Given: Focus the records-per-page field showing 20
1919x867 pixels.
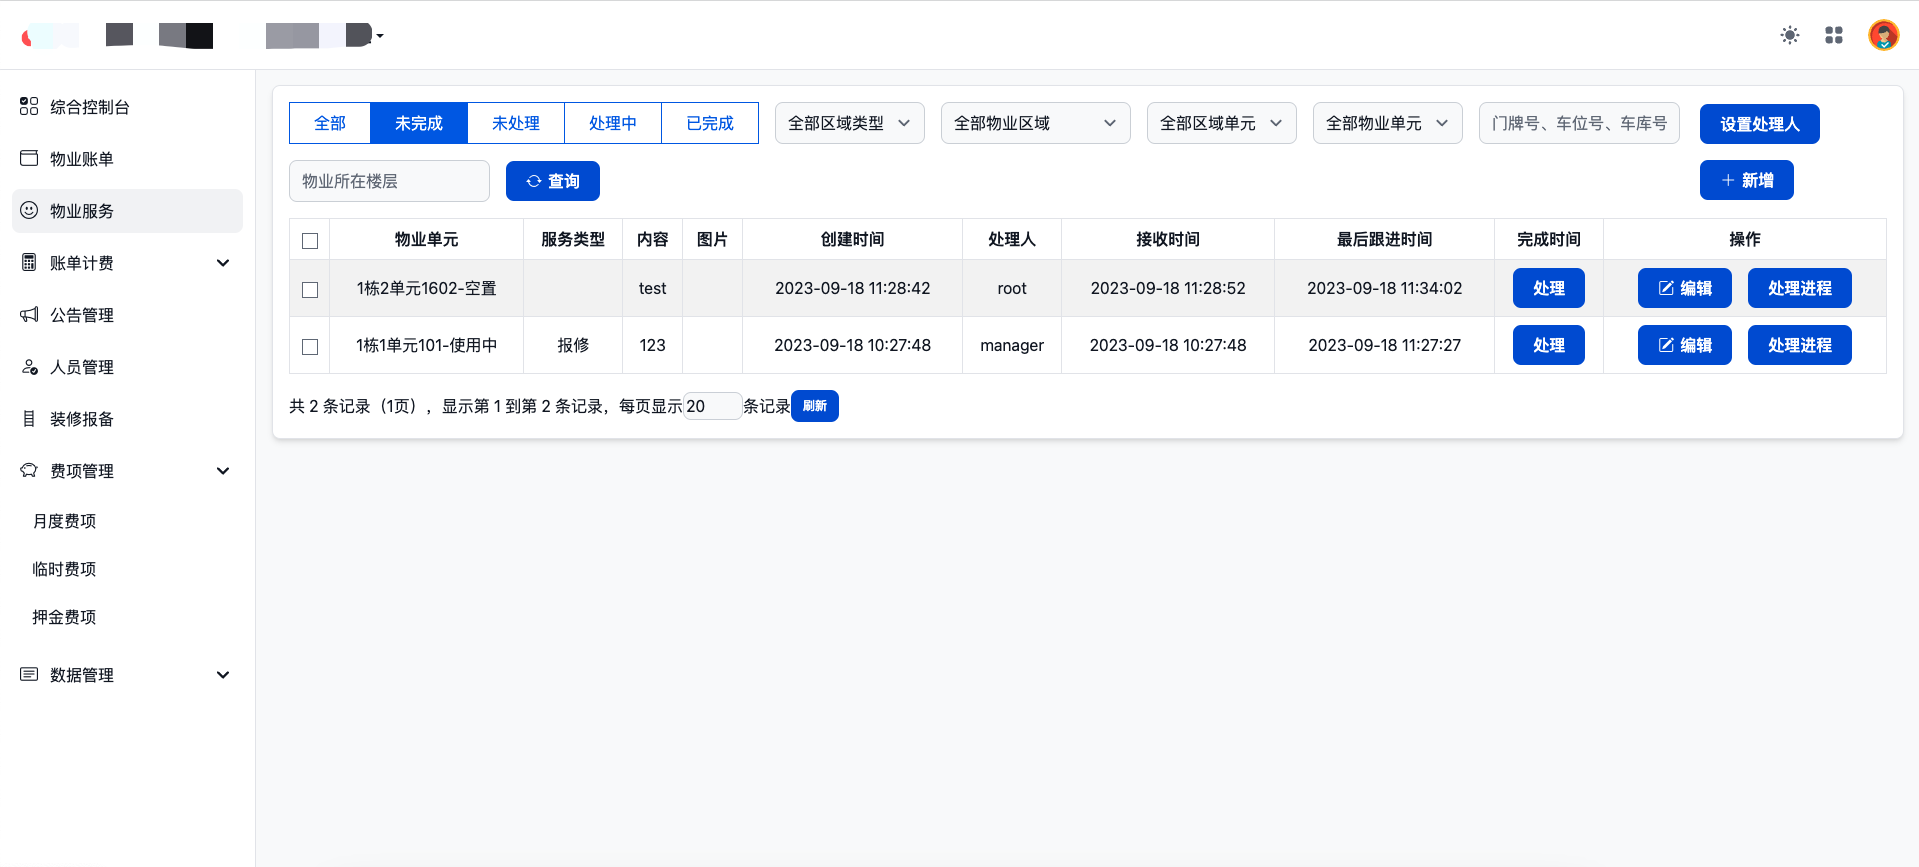Looking at the screenshot, I should coord(713,406).
